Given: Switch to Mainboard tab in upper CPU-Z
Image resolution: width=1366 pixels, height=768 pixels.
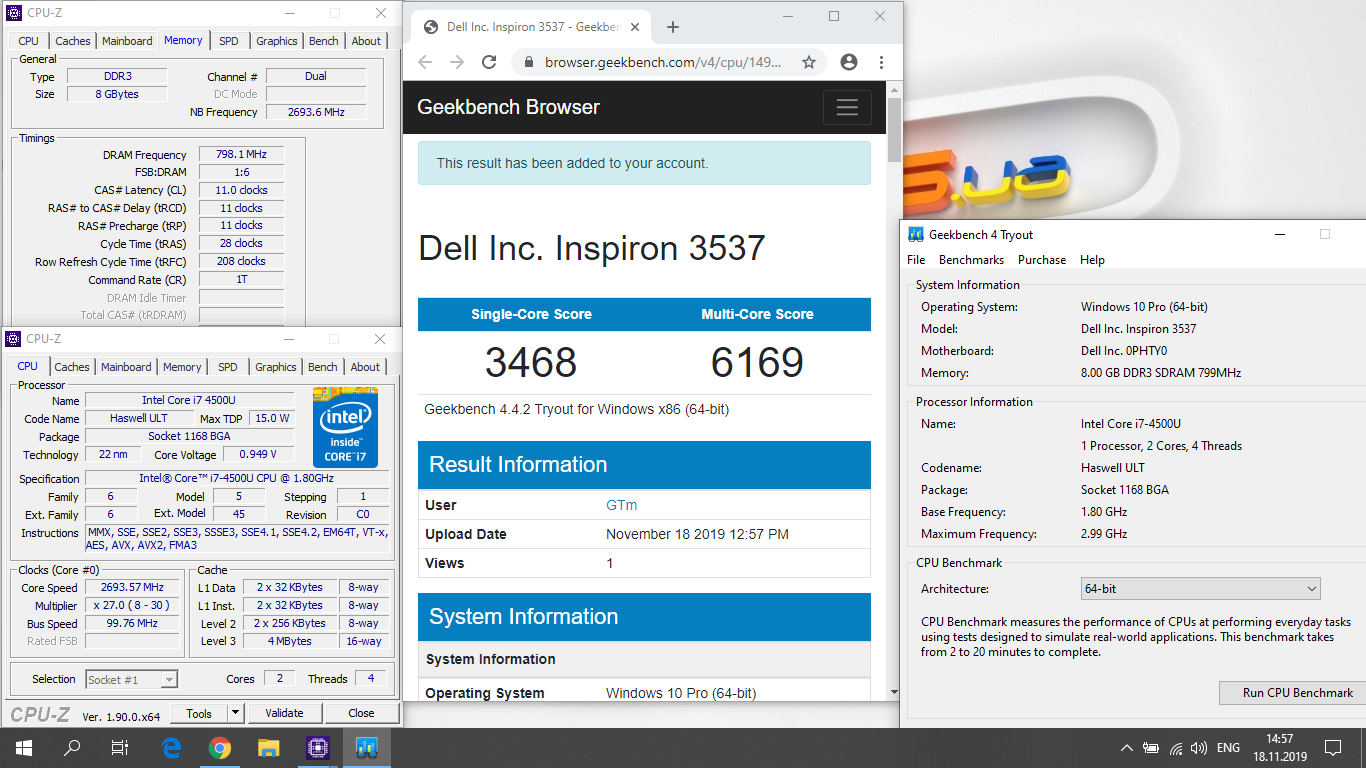Looking at the screenshot, I should click(x=127, y=41).
